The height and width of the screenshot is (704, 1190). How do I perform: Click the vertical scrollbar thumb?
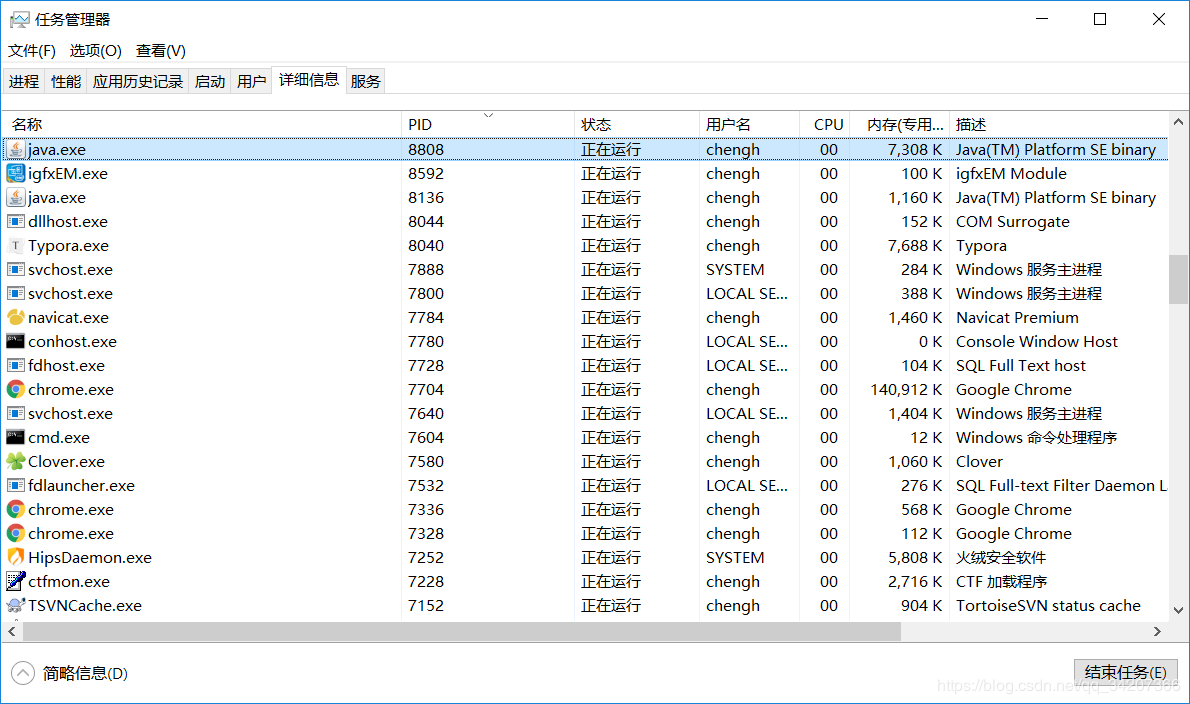1179,280
